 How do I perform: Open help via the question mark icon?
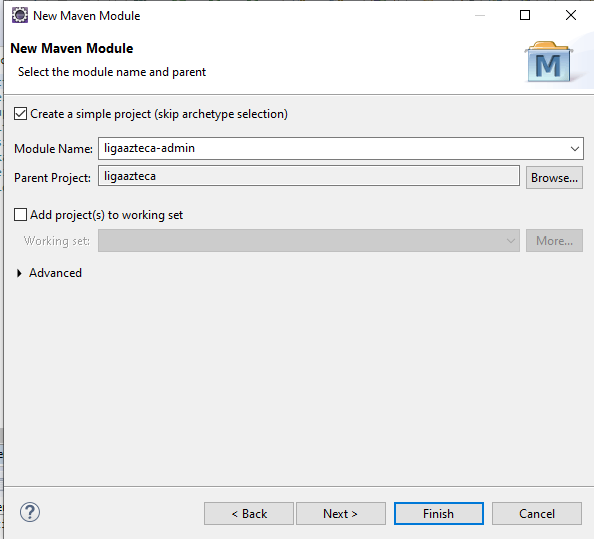[30, 512]
